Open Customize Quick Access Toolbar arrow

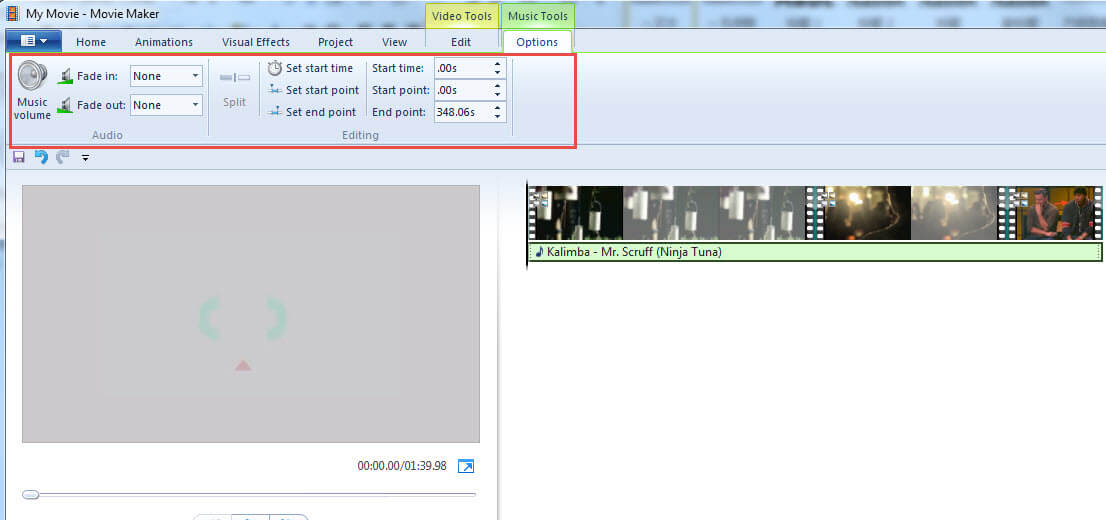85,158
